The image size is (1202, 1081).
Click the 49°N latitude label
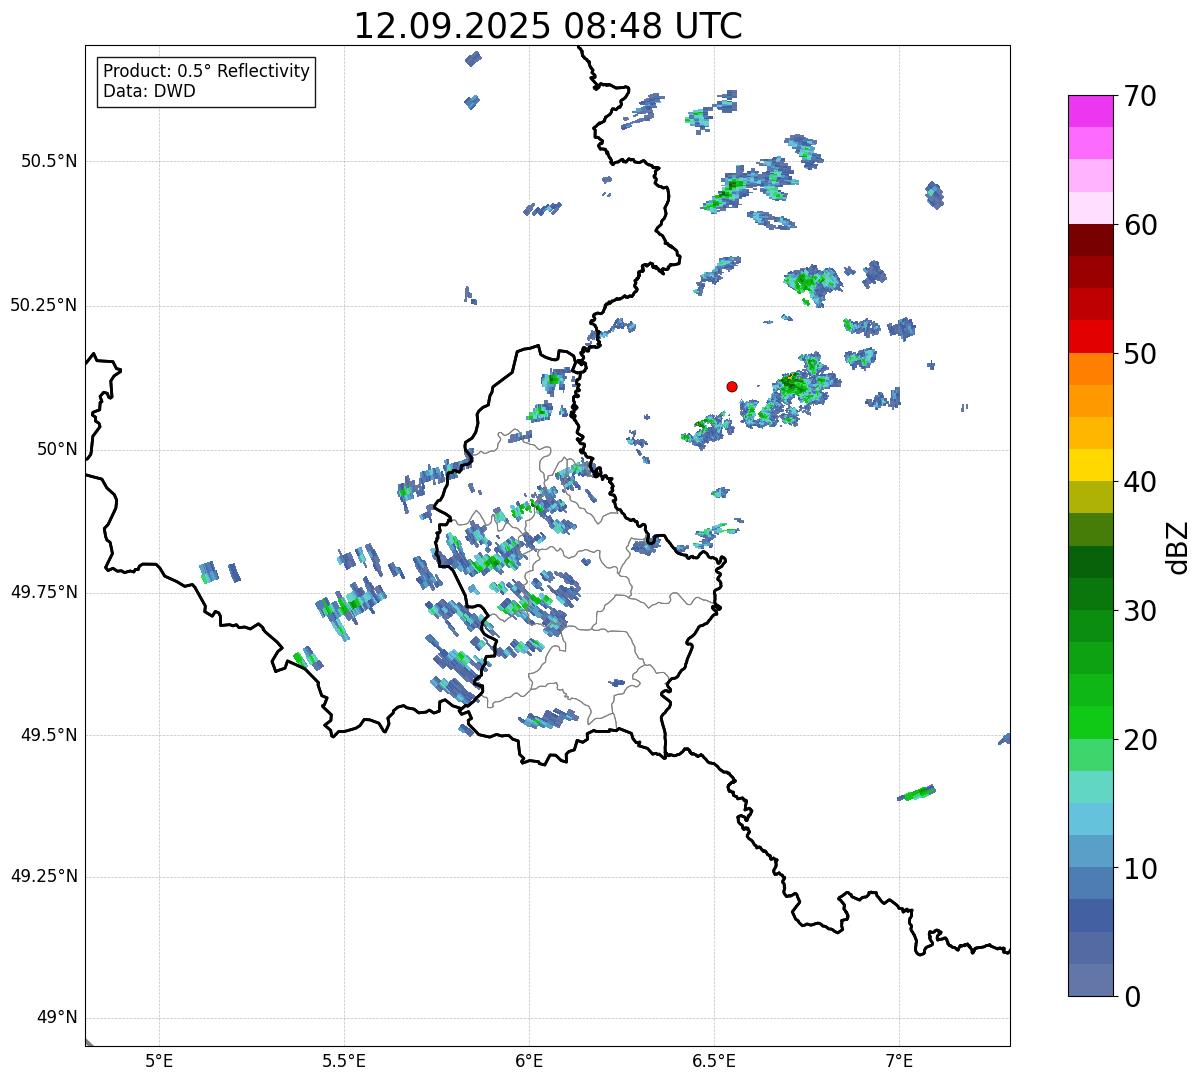tap(57, 1018)
